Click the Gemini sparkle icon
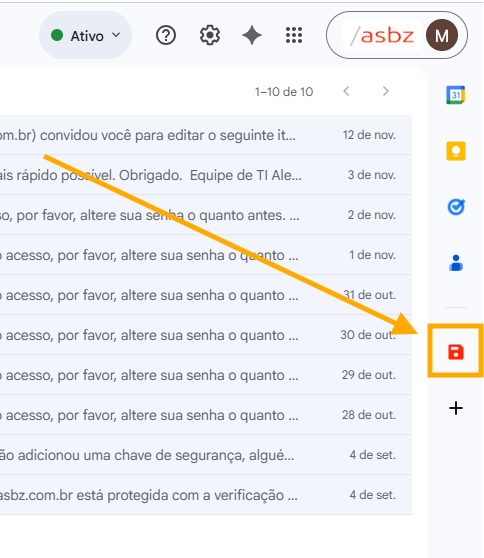Screen dimensions: 484x558 click(x=252, y=35)
